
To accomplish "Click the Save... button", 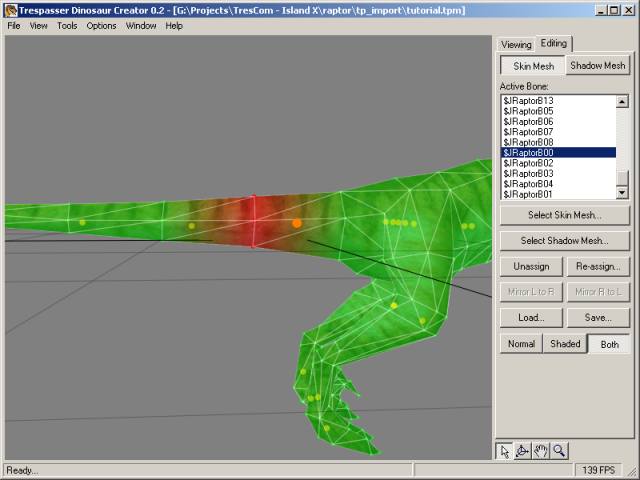I will point(598,318).
